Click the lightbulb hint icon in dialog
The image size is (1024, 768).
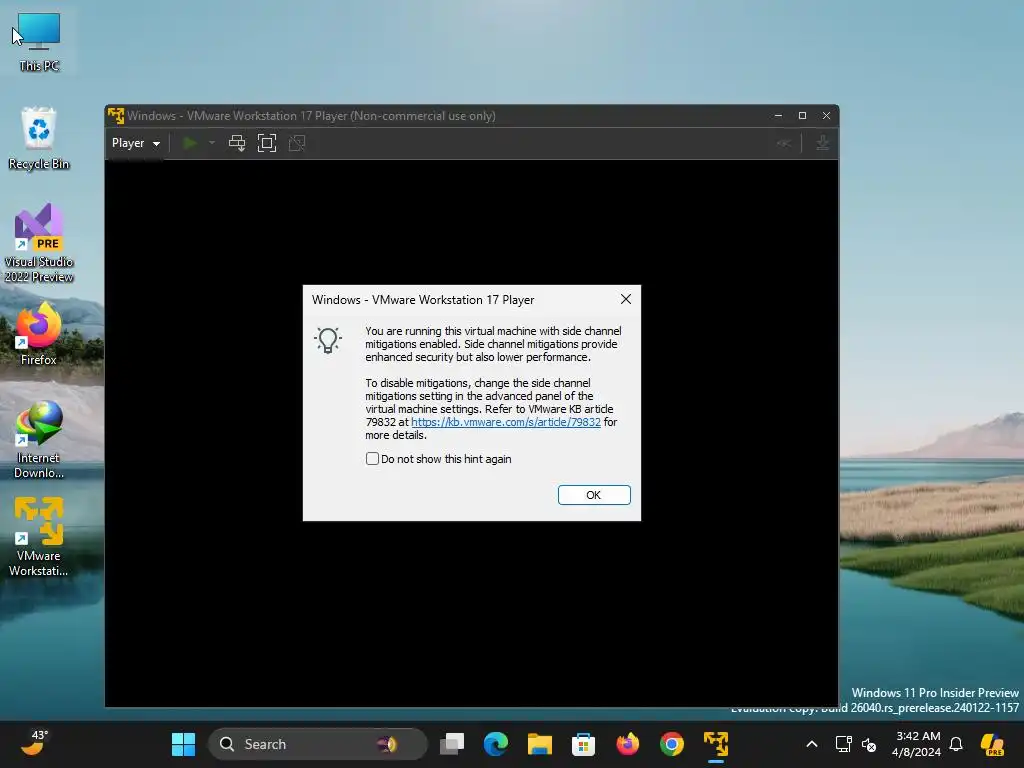[x=328, y=340]
